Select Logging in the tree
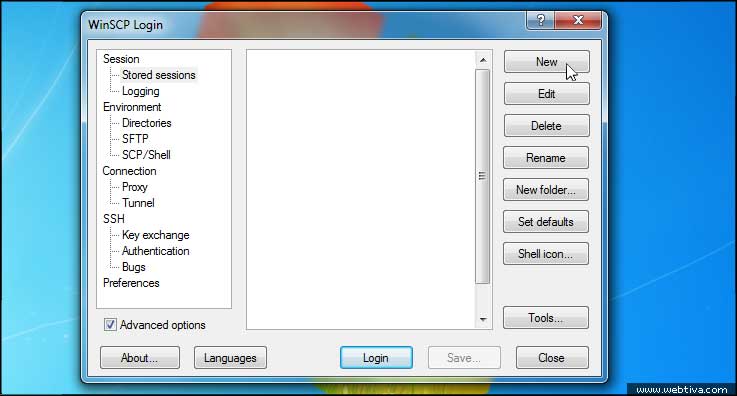 tap(141, 91)
